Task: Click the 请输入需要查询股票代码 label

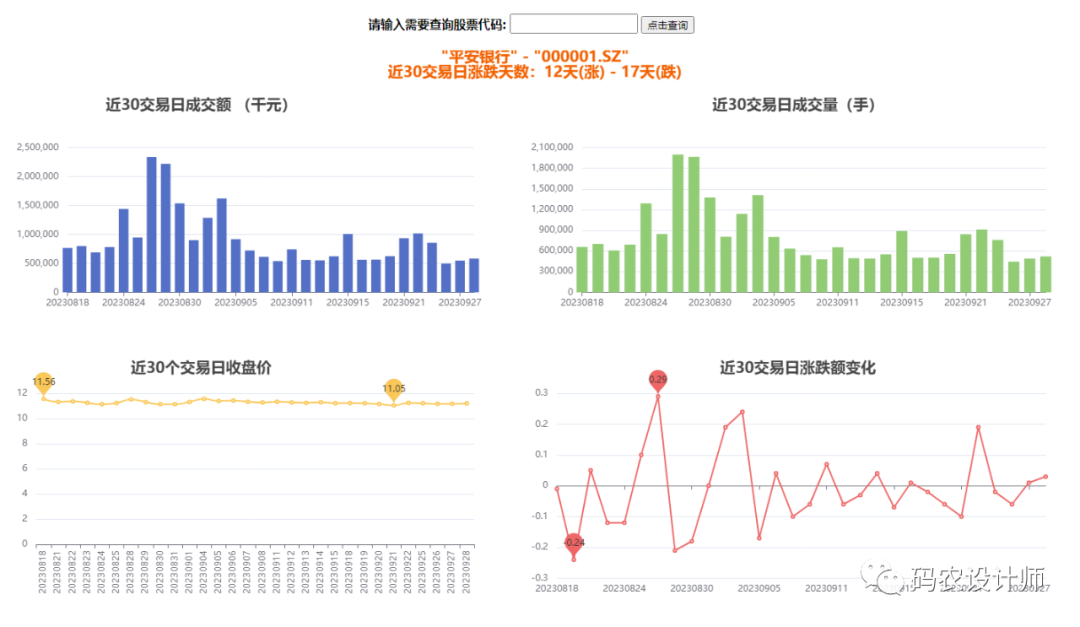Action: (x=437, y=25)
